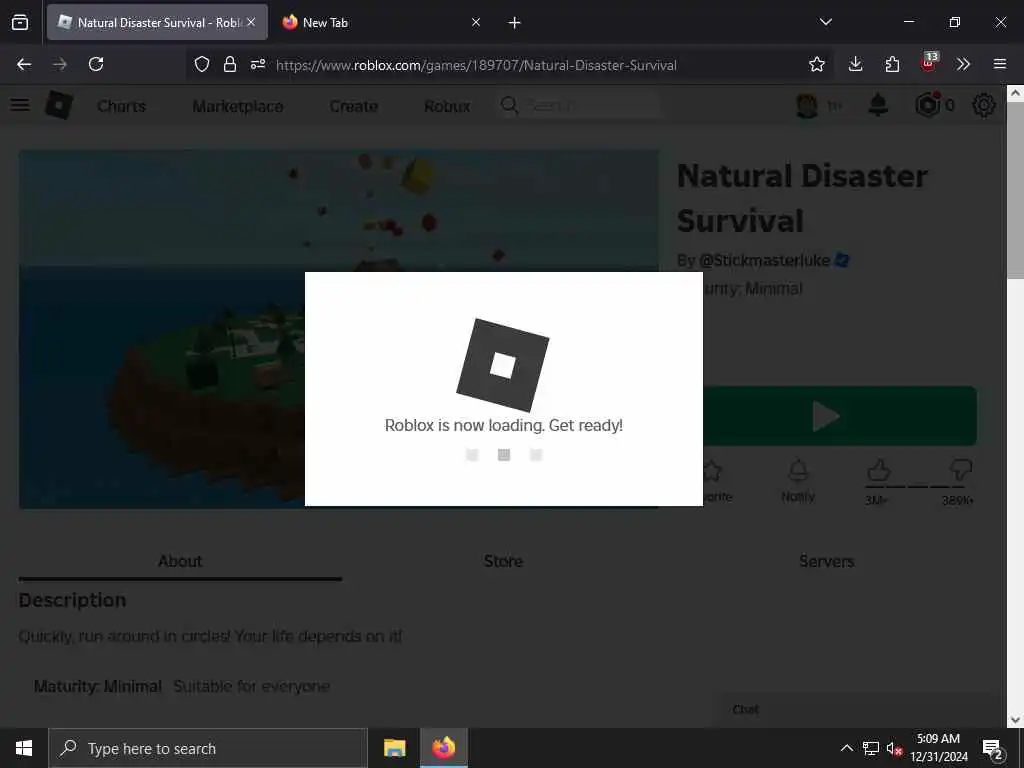Open the @Stickmasterluke creator link
The height and width of the screenshot is (768, 1024).
click(x=764, y=260)
